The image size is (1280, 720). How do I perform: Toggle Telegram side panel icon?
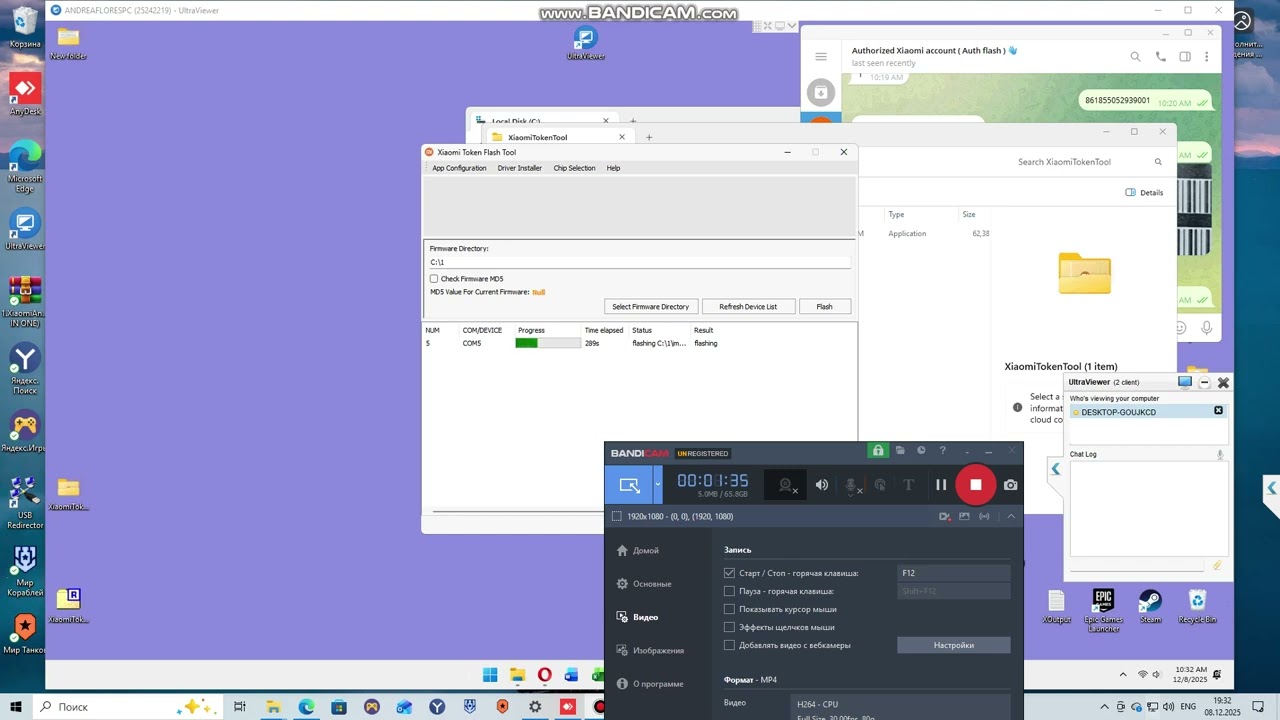point(1185,57)
